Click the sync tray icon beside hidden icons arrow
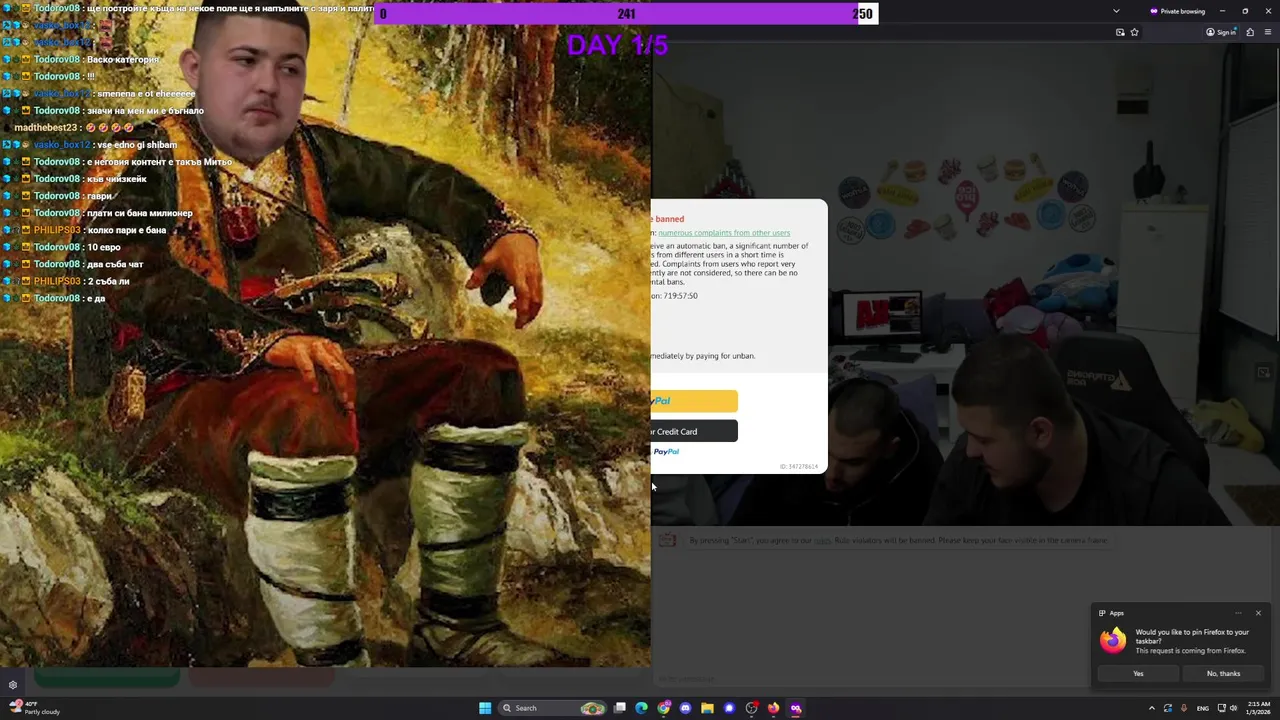Viewport: 1280px width, 720px height. point(1167,708)
